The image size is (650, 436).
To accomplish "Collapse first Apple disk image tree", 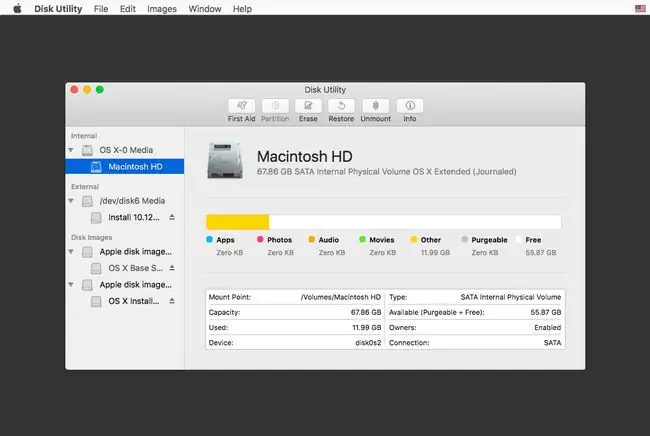I will pos(71,252).
